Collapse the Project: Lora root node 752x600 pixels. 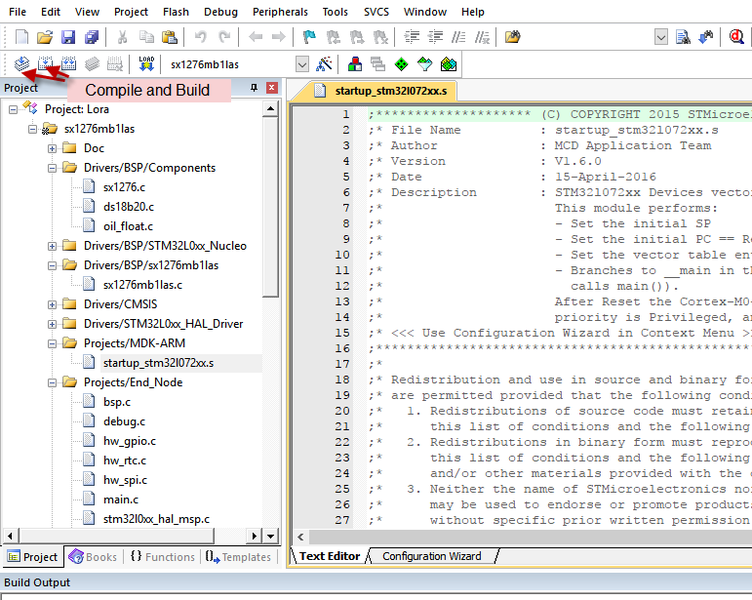13,110
